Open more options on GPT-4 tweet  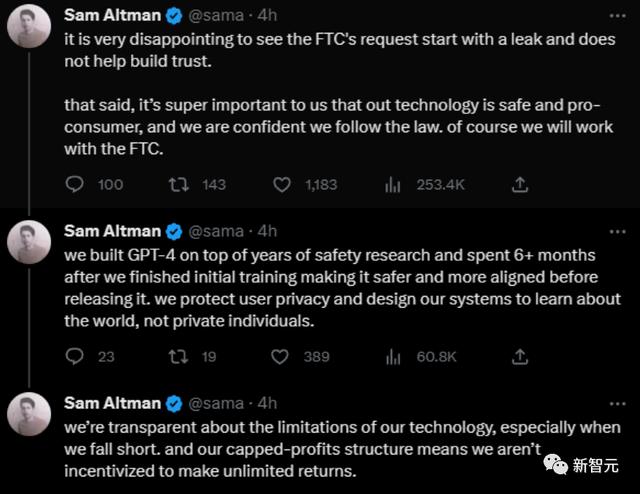[611, 231]
